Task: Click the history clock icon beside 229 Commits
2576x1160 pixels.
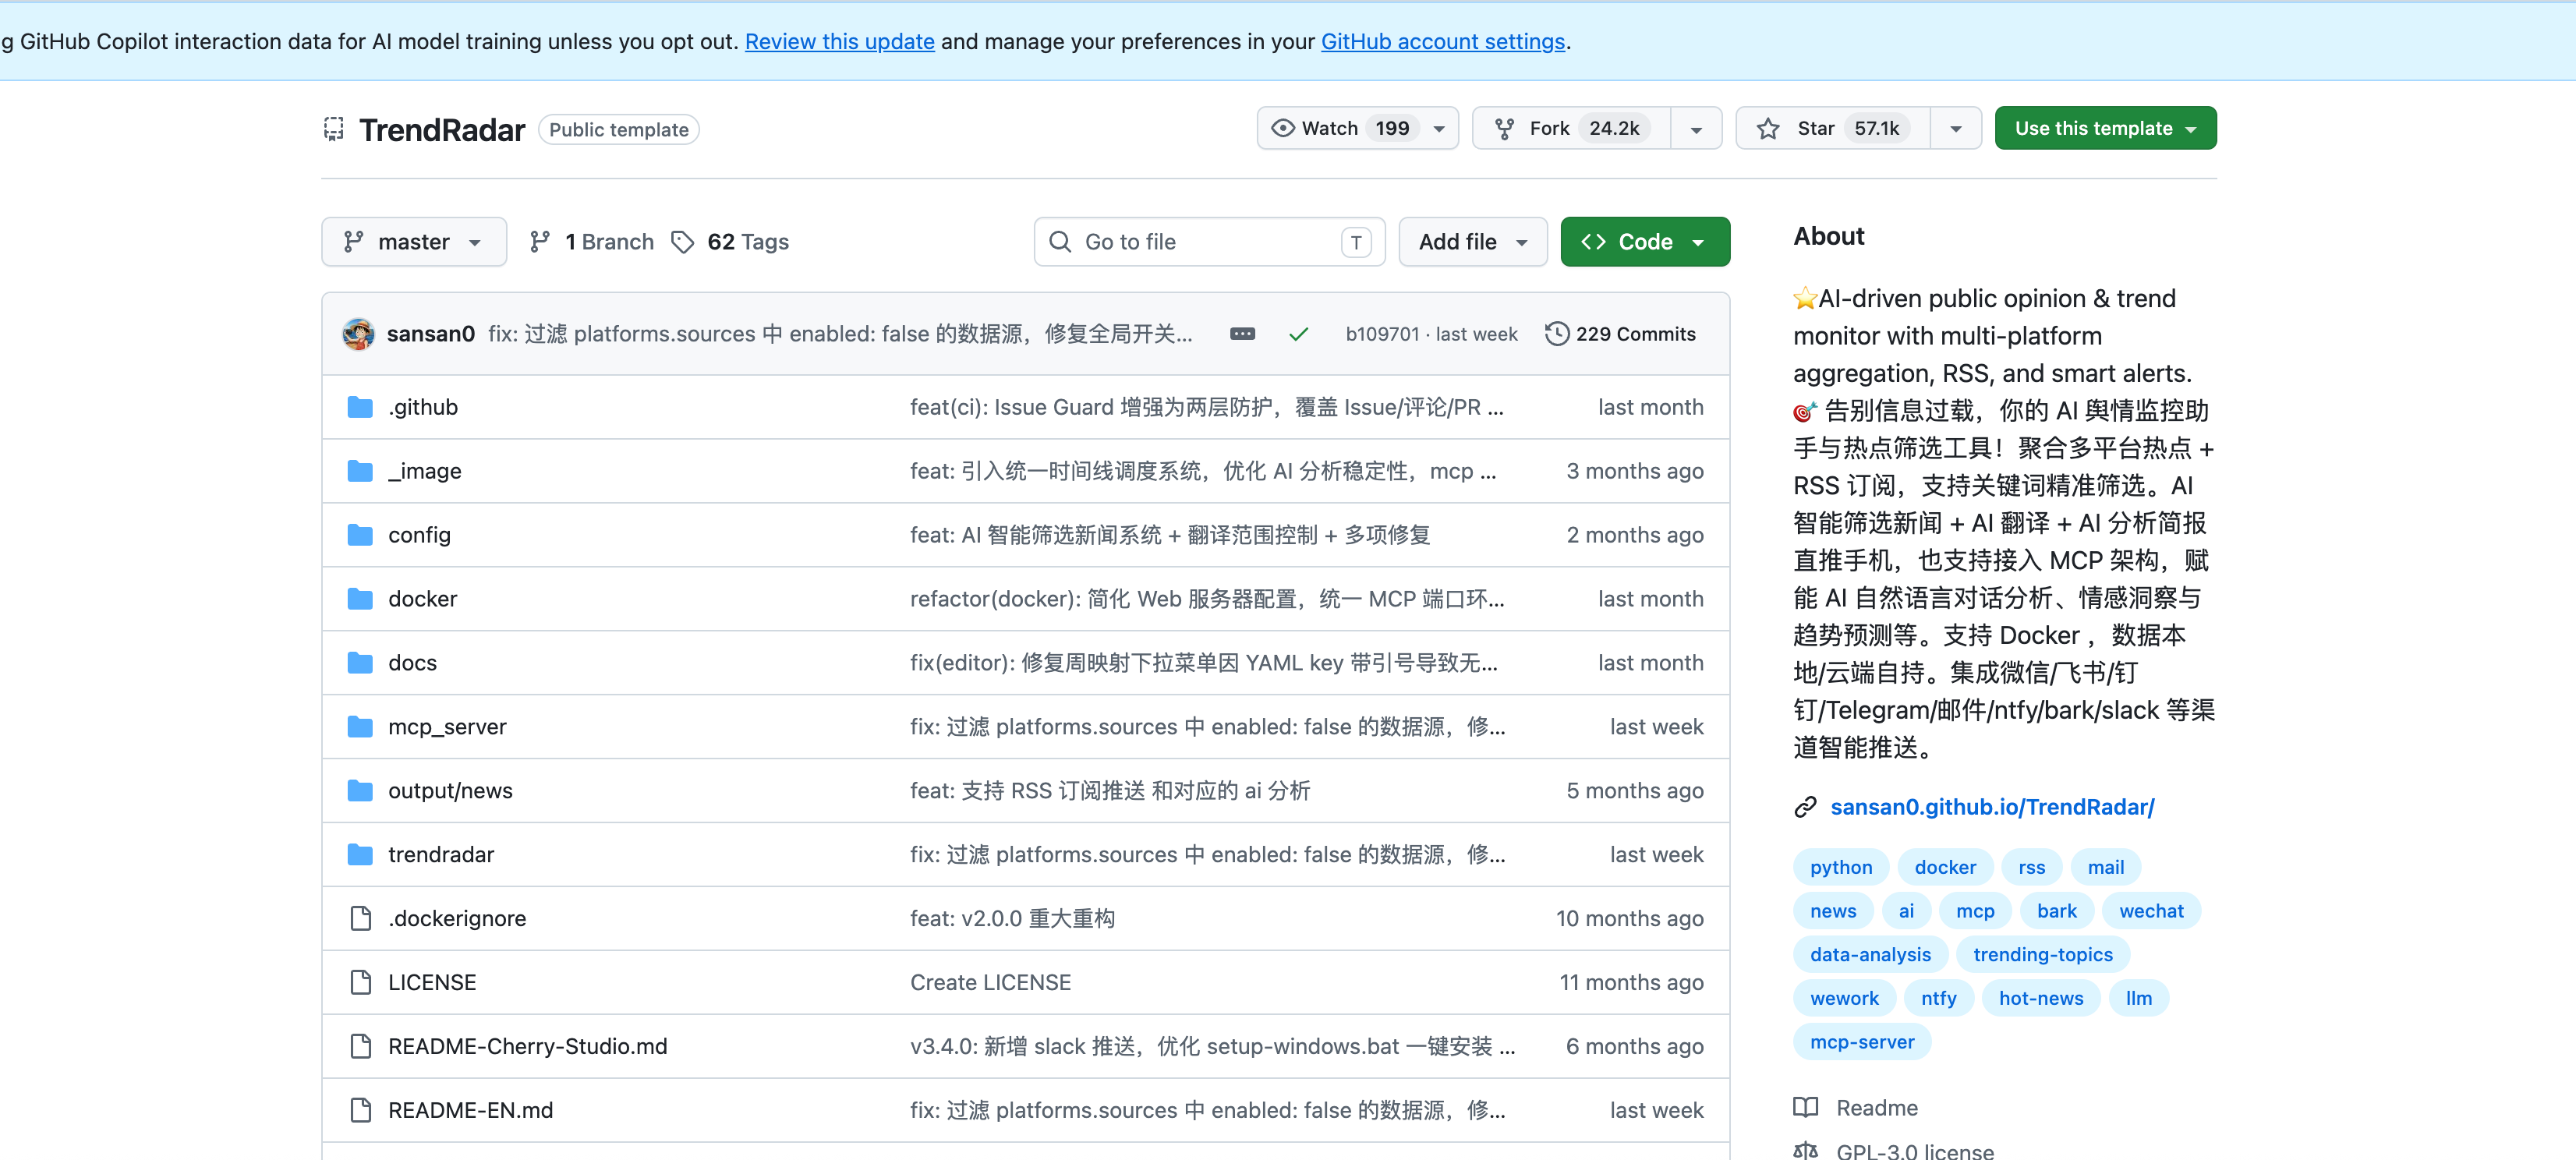Action: (x=1556, y=333)
